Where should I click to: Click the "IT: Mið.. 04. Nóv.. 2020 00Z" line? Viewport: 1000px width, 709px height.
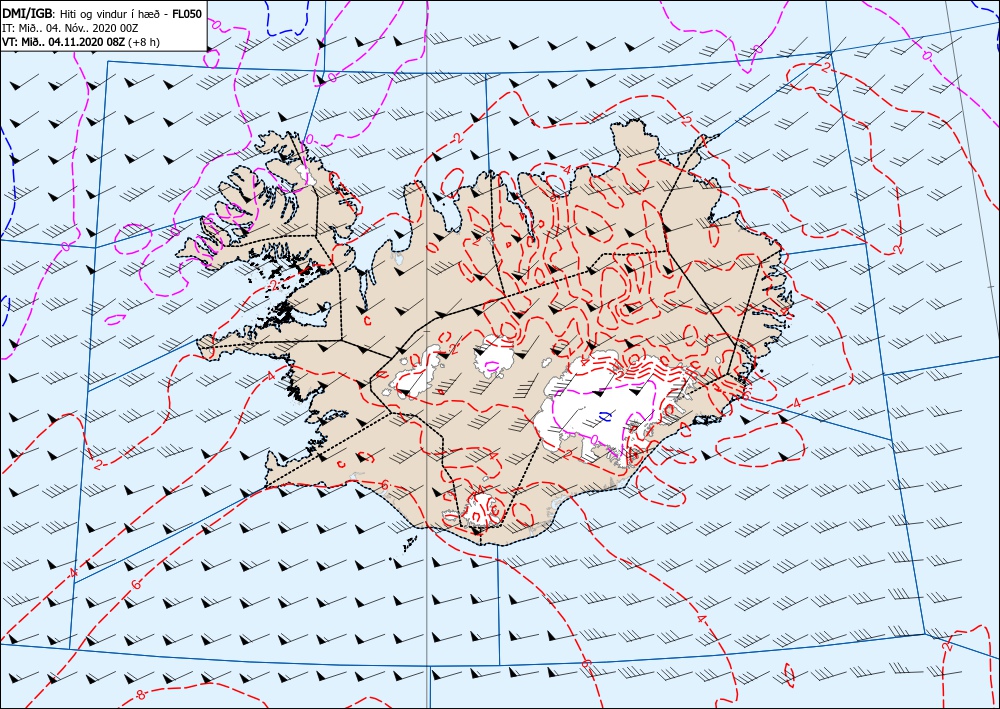click(70, 28)
